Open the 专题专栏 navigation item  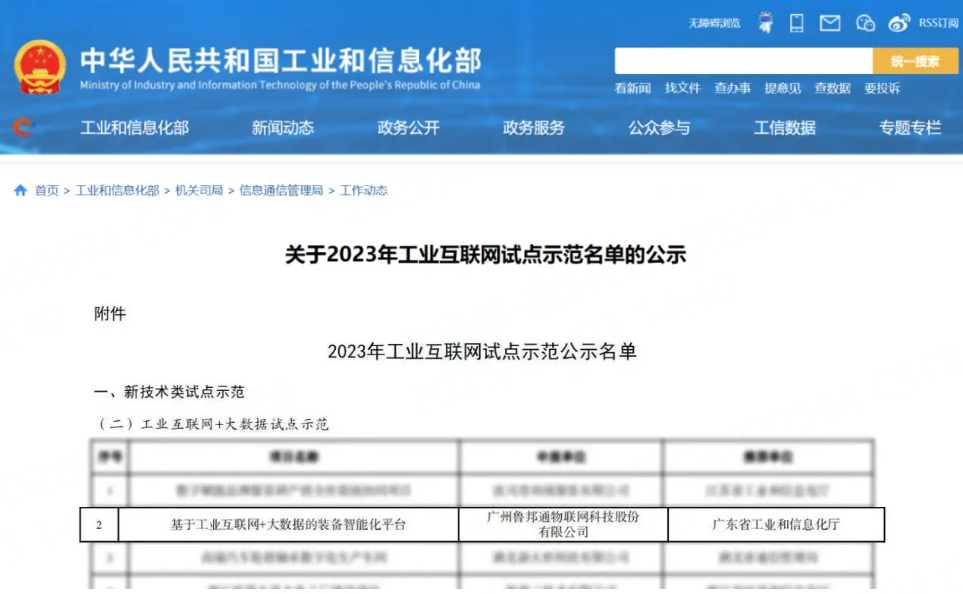click(910, 127)
